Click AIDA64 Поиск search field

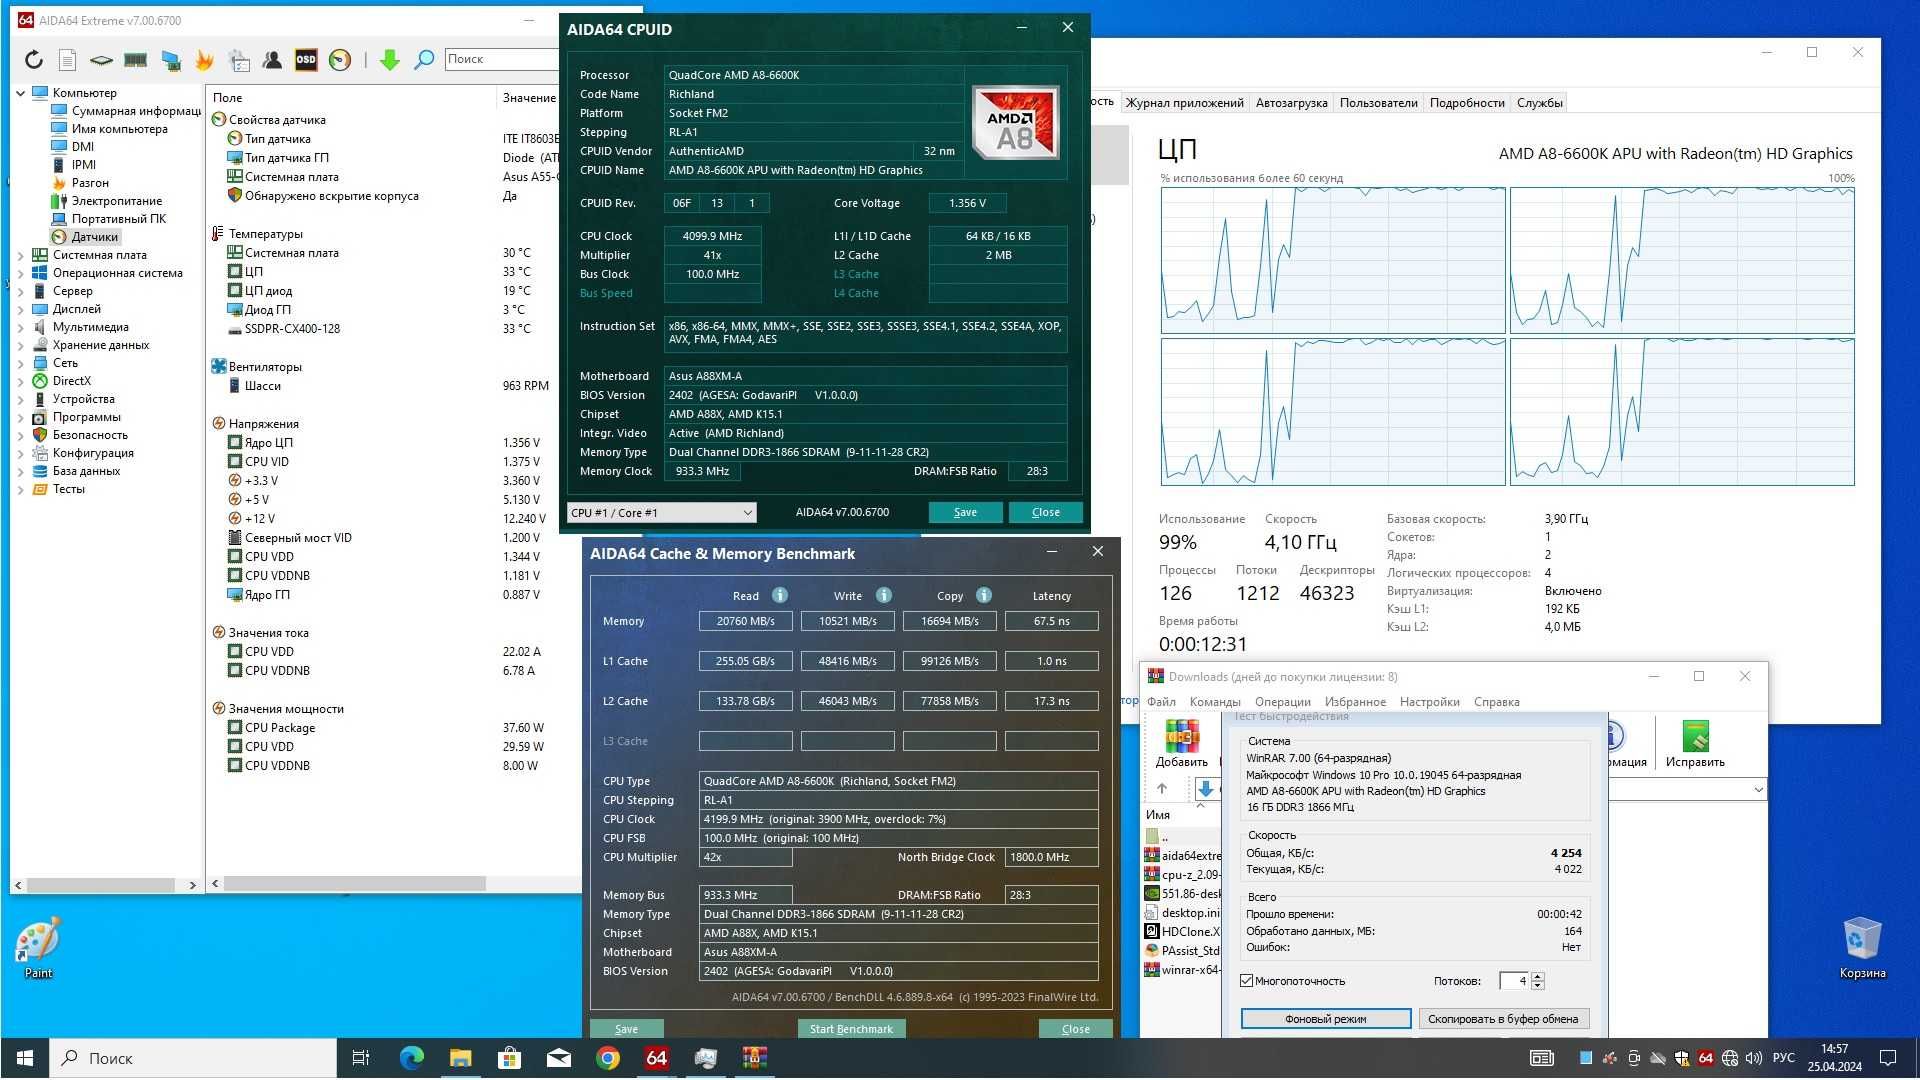tap(500, 59)
